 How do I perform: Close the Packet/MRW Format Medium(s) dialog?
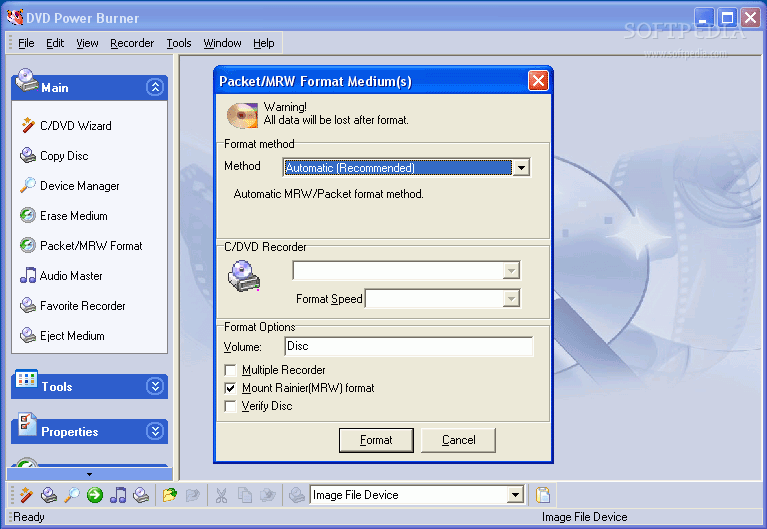click(538, 81)
